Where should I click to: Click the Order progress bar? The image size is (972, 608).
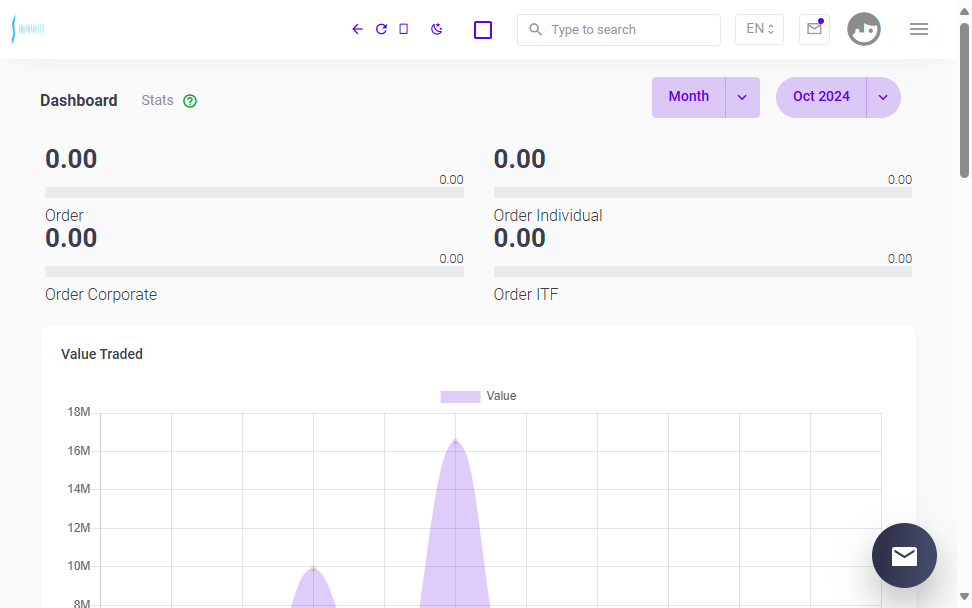pyautogui.click(x=254, y=193)
